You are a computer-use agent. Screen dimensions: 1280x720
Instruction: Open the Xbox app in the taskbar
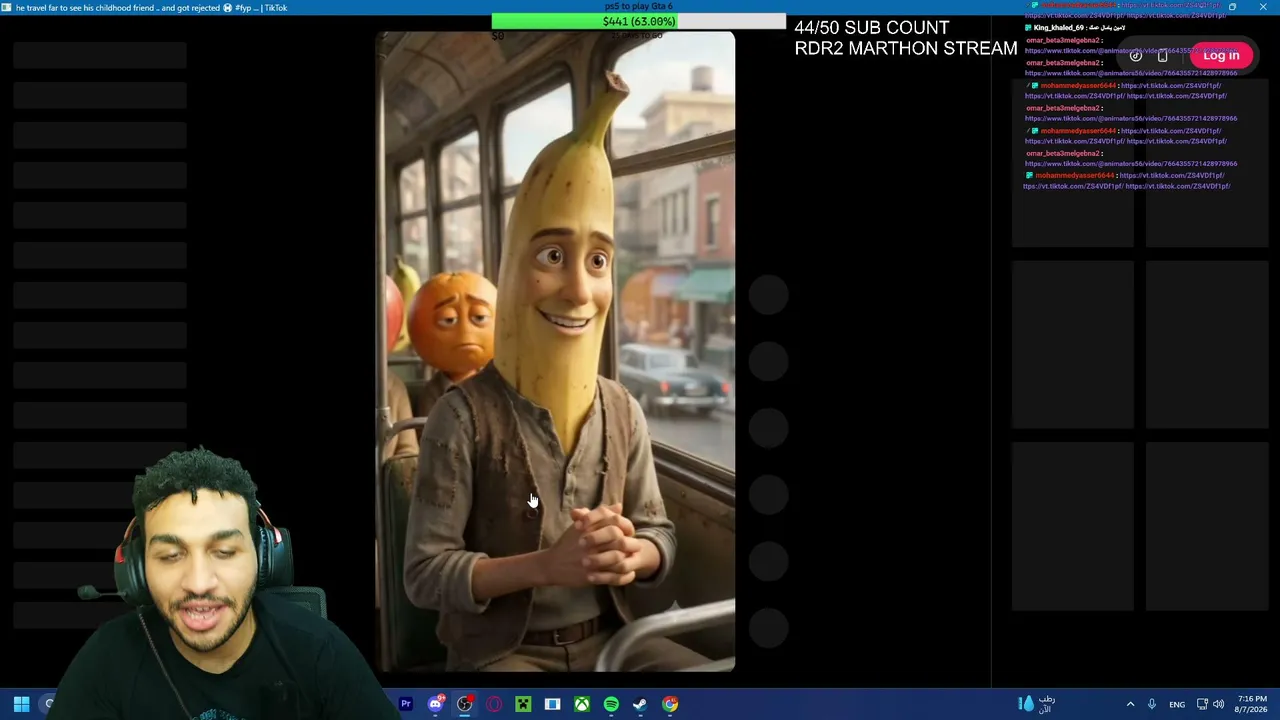[581, 704]
